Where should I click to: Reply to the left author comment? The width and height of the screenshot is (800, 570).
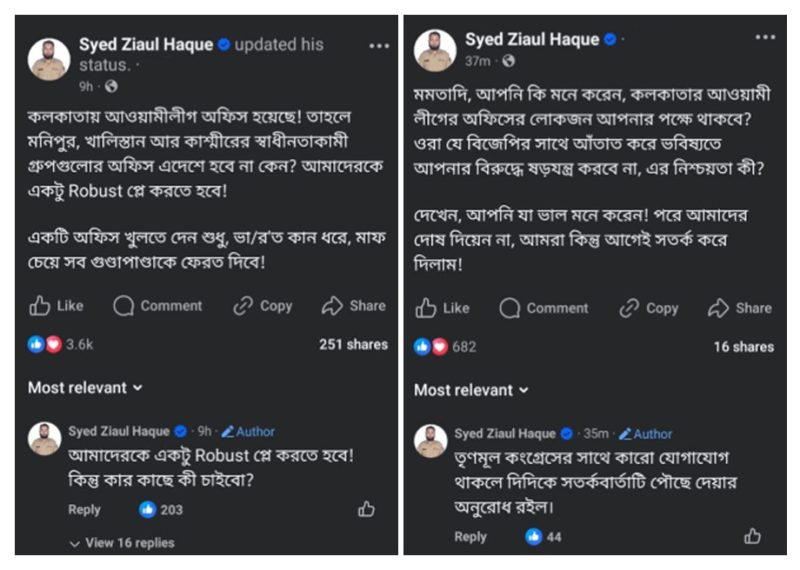coord(84,510)
